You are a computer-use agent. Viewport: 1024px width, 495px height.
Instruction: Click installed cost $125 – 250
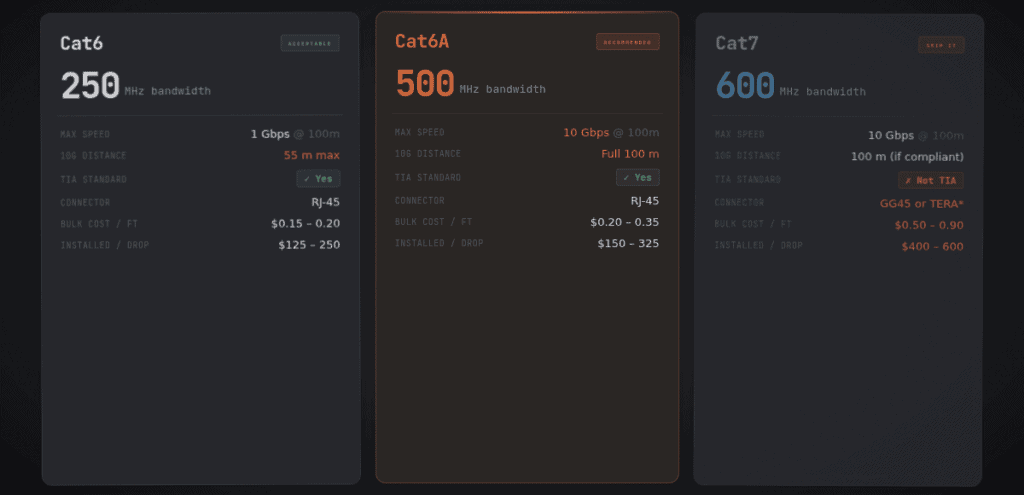pyautogui.click(x=309, y=245)
